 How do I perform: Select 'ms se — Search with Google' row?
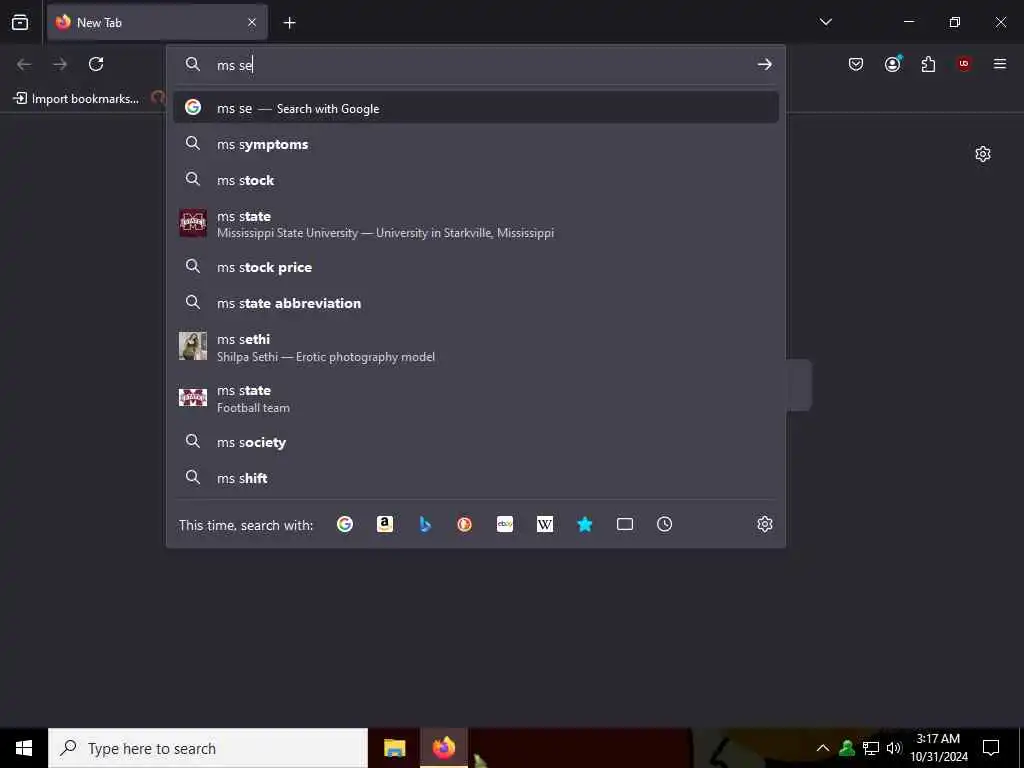475,108
